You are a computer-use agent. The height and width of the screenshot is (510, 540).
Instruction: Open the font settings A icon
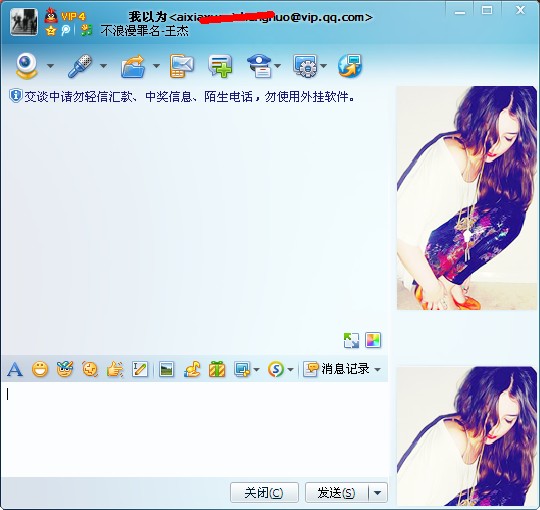coord(15,370)
